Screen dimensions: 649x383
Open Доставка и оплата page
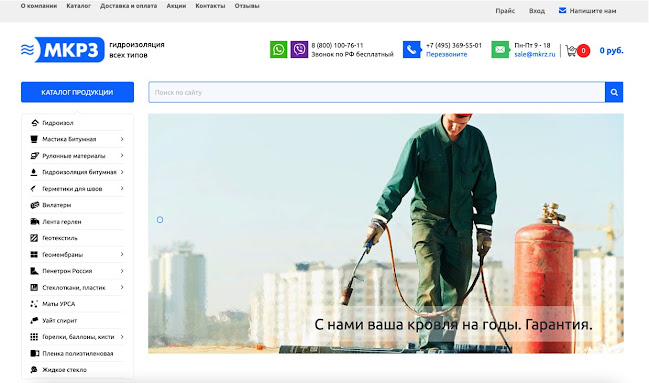[x=129, y=6]
